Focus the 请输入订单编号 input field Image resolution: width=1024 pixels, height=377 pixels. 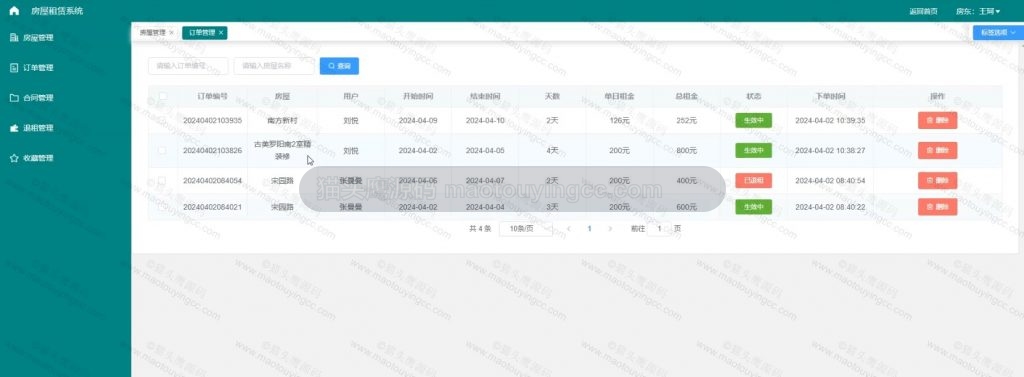coord(188,66)
